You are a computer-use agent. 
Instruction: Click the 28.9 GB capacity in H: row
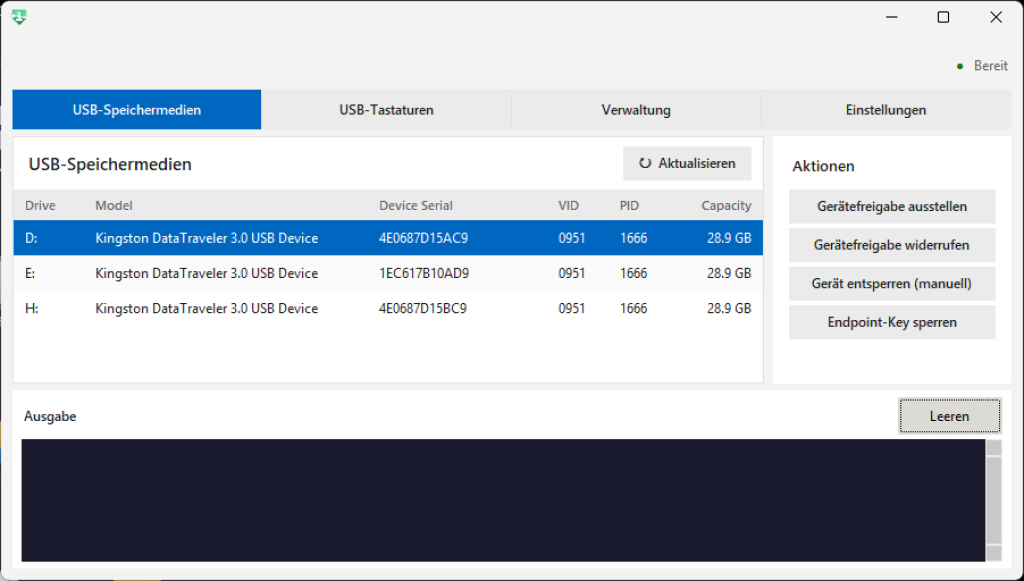pos(729,309)
